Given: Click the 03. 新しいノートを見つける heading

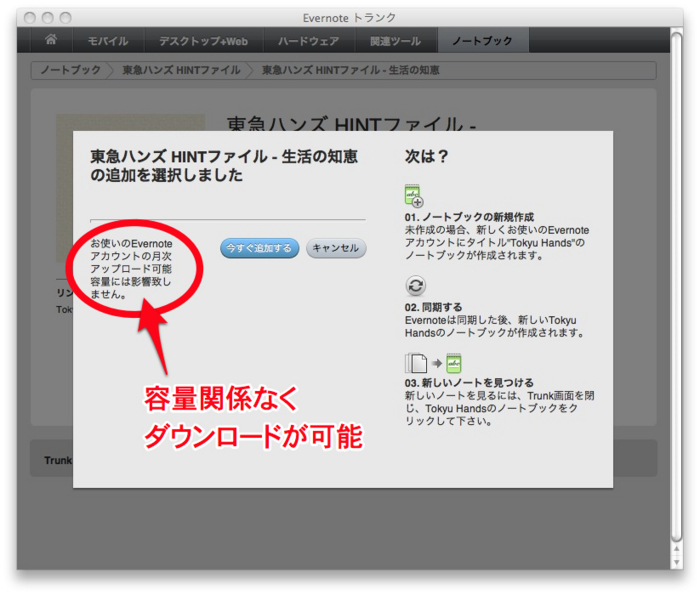Looking at the screenshot, I should tap(469, 383).
